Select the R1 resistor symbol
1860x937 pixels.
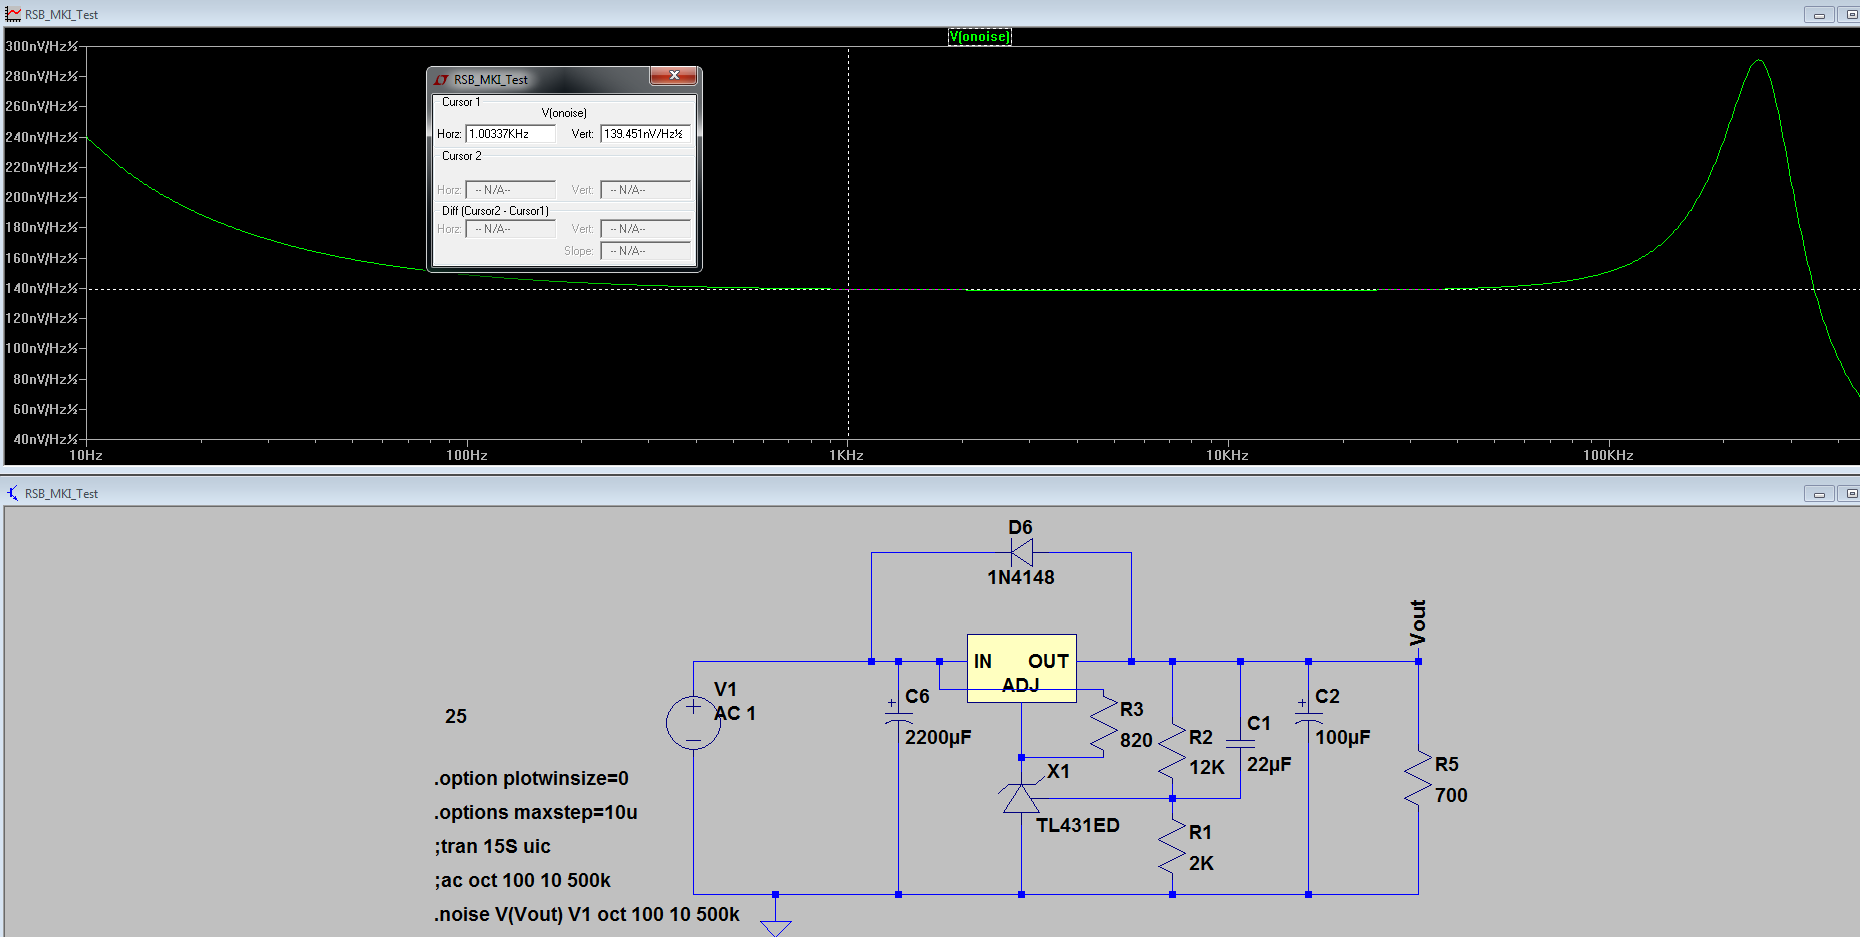[x=1172, y=848]
